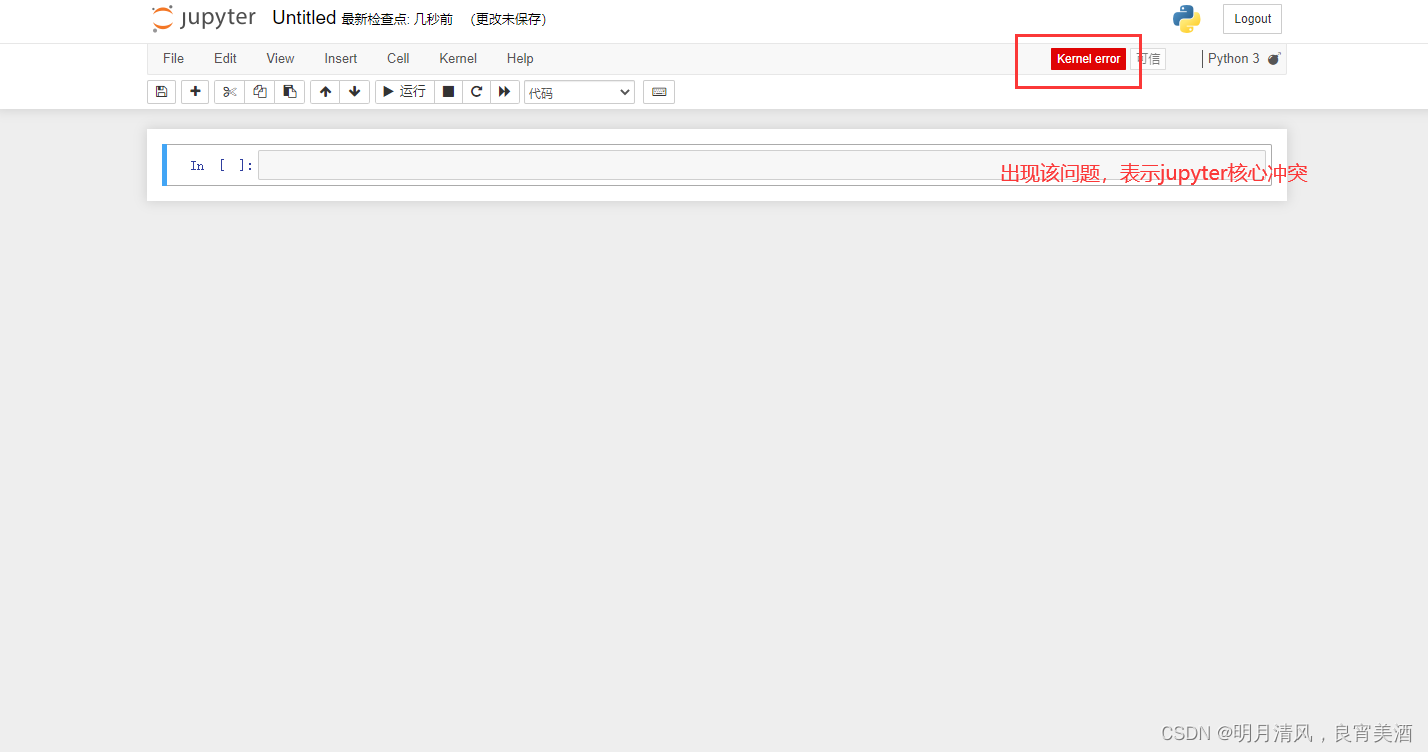
Task: Click the 最新检查点 checkpoint status text
Action: 397,19
